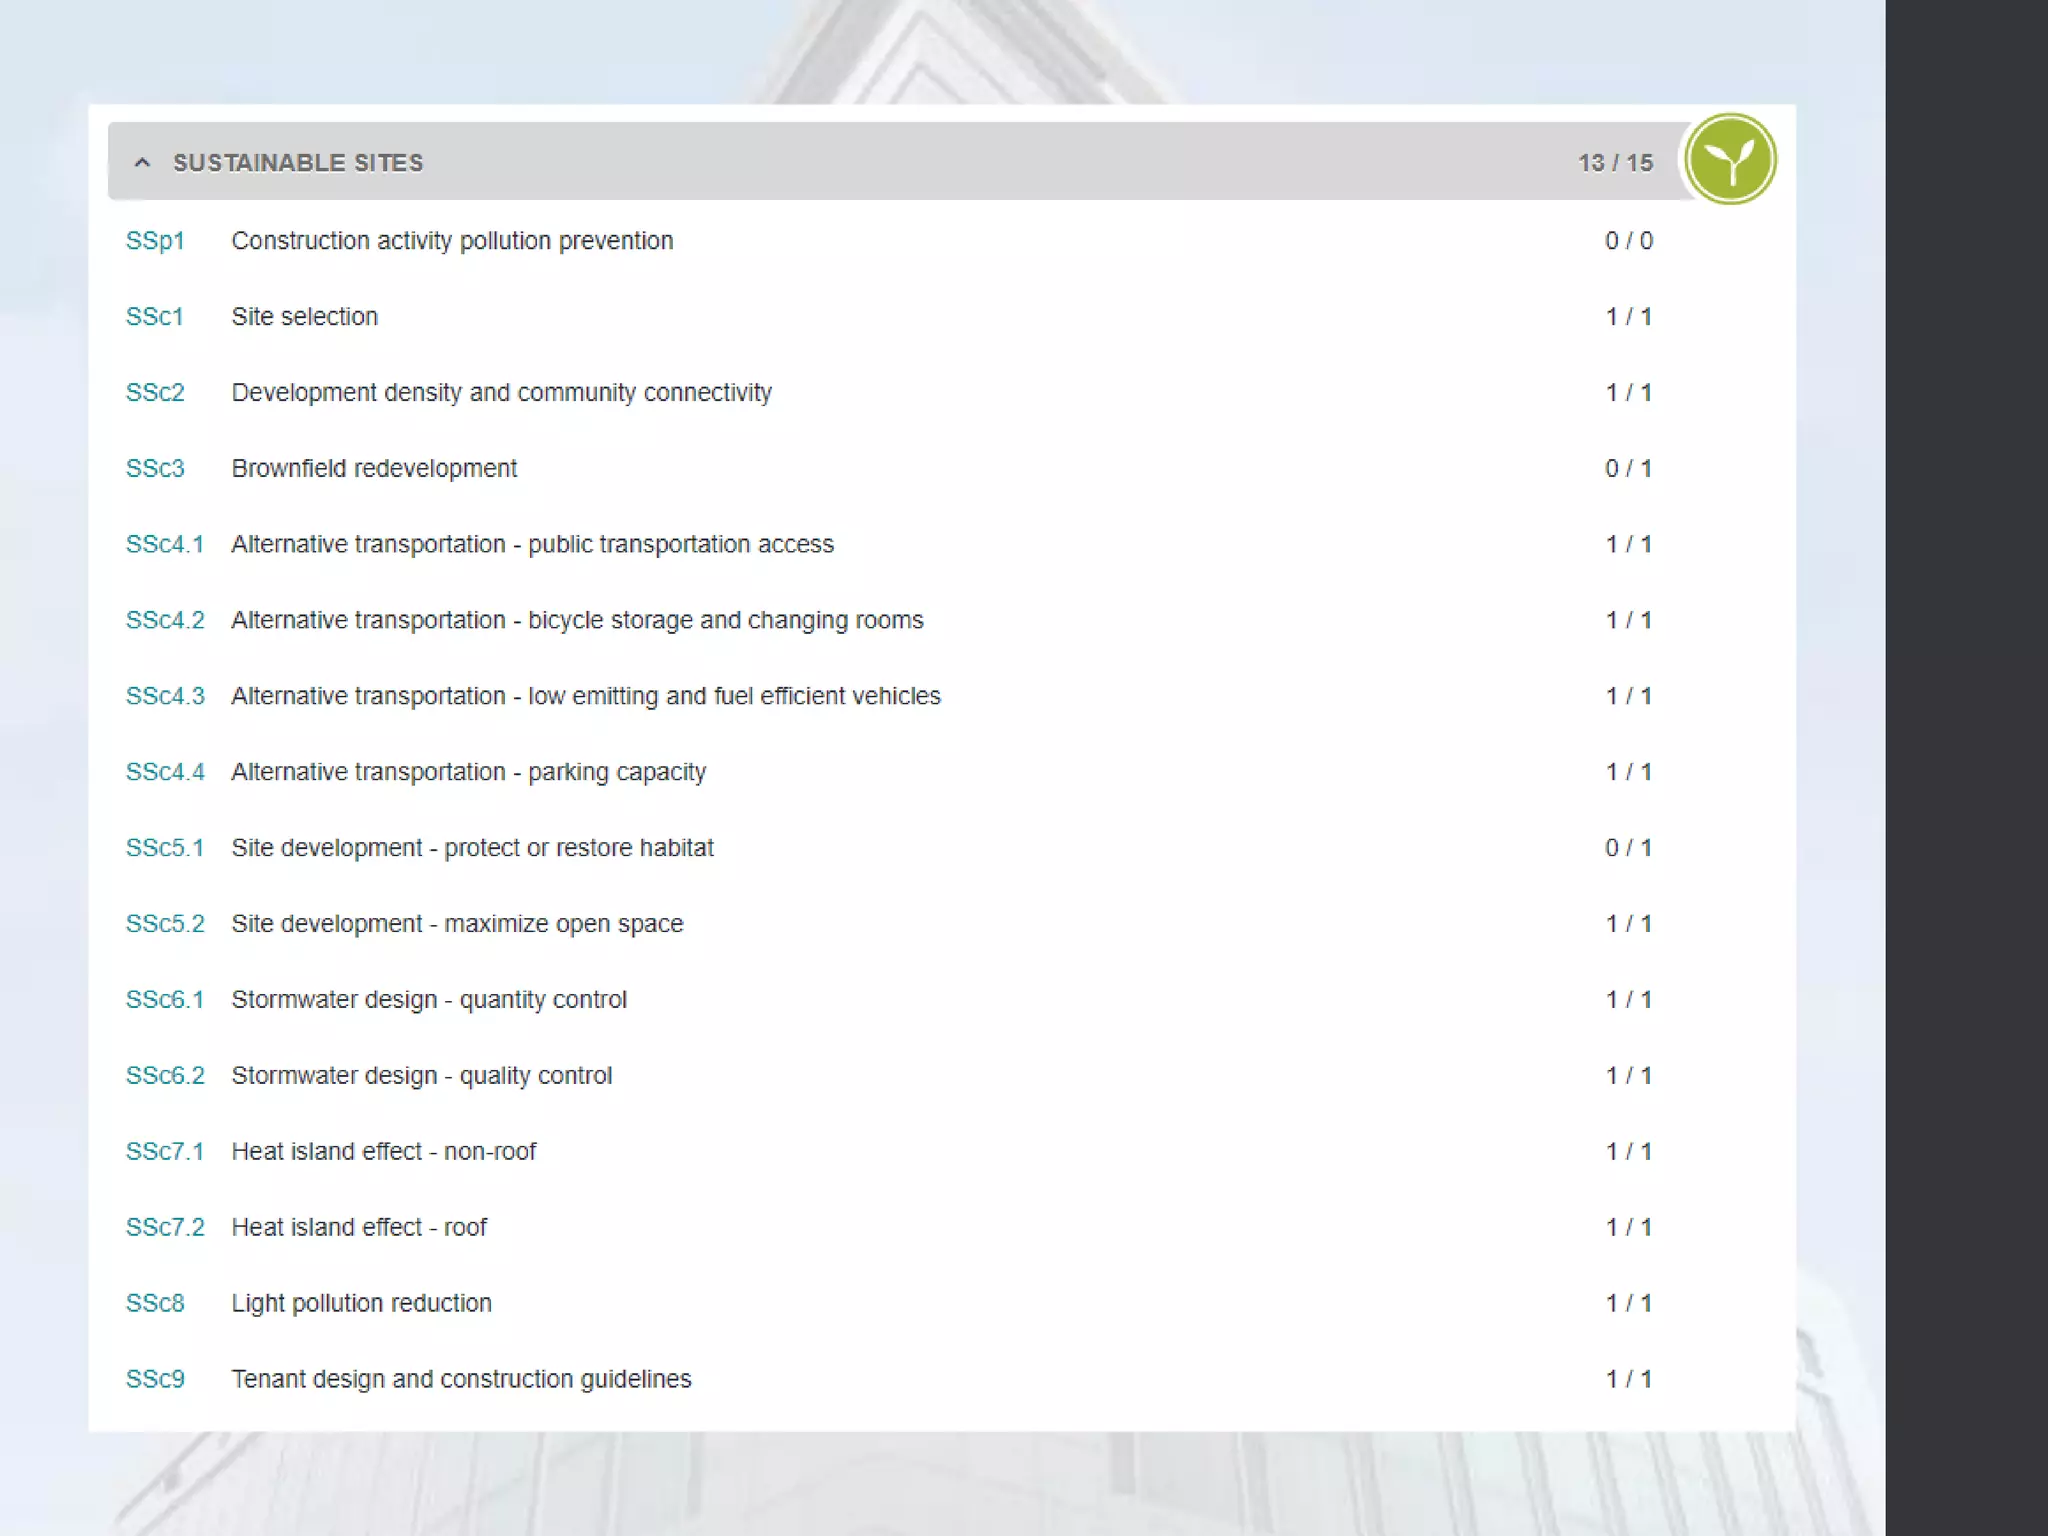The width and height of the screenshot is (2048, 1536).
Task: Click the 13 / 15 section score
Action: tap(1615, 163)
